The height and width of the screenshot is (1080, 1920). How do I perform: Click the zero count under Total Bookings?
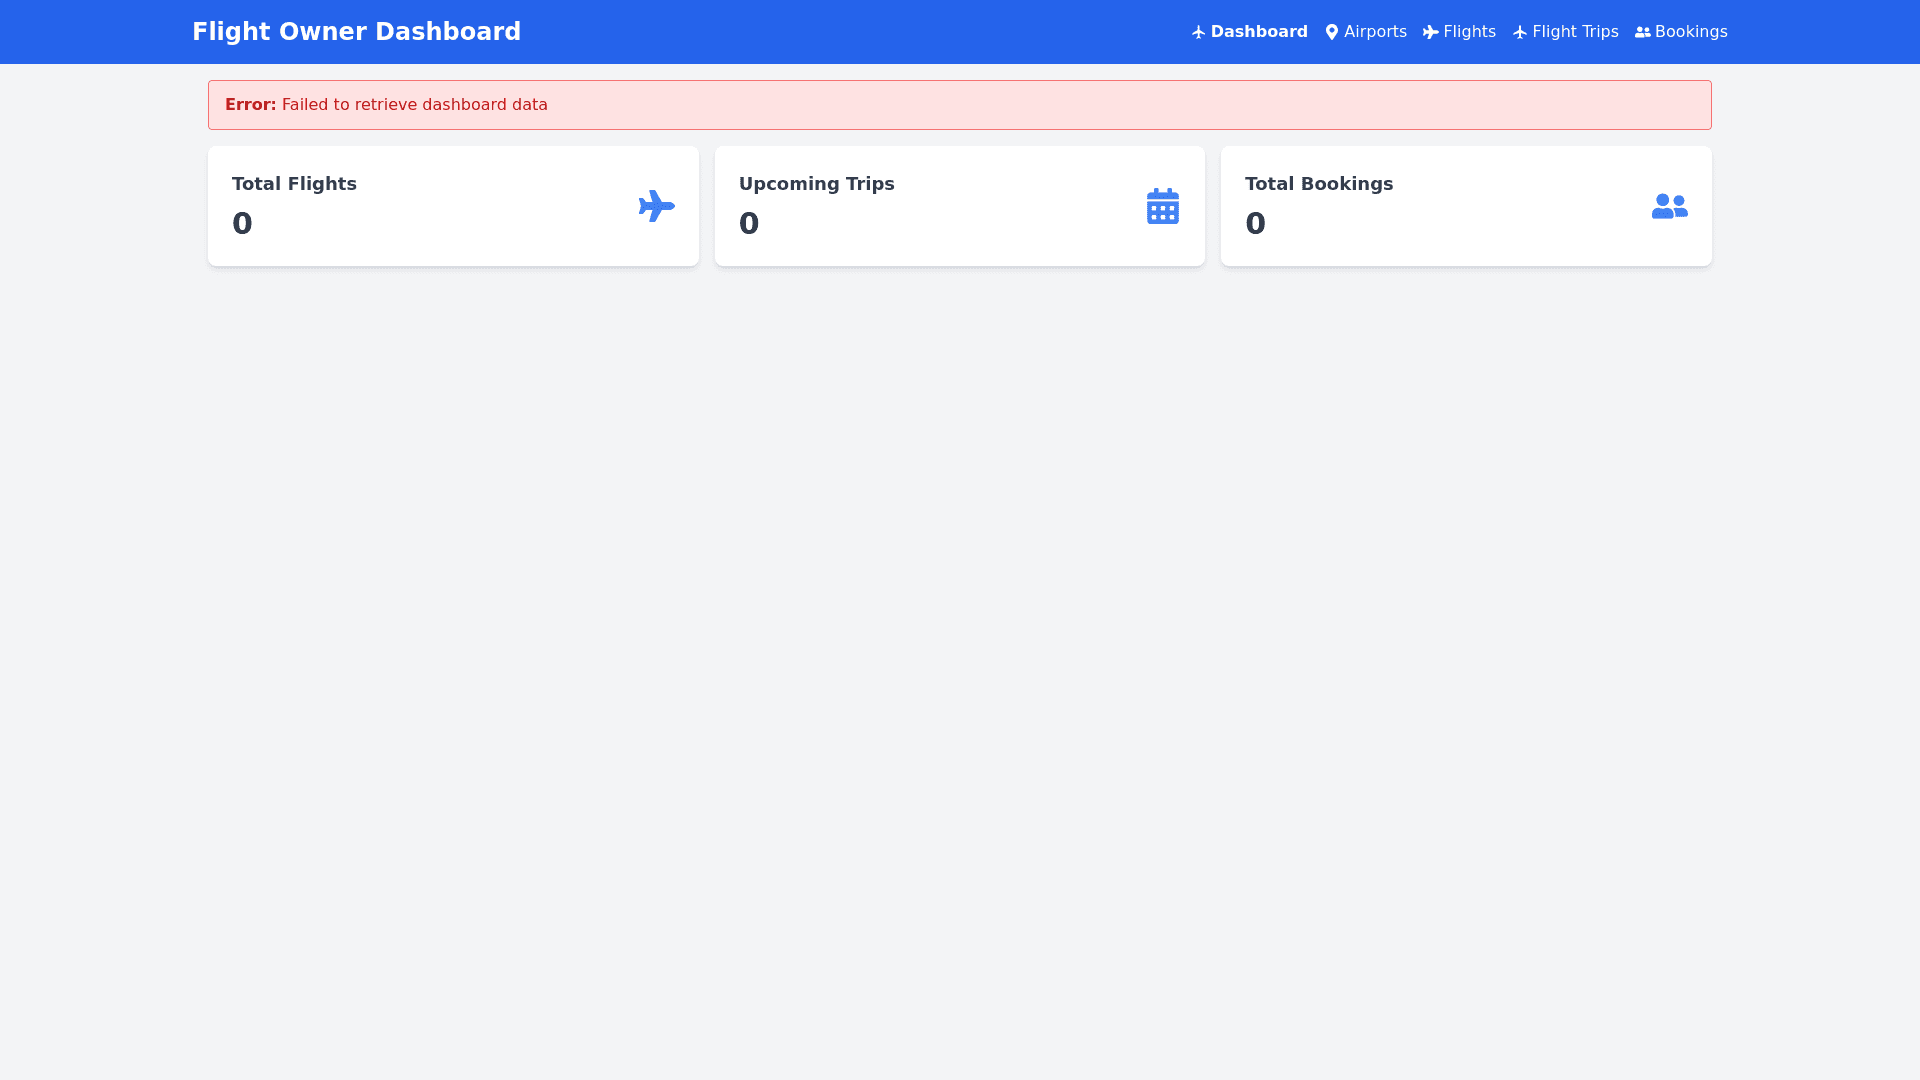[1255, 223]
